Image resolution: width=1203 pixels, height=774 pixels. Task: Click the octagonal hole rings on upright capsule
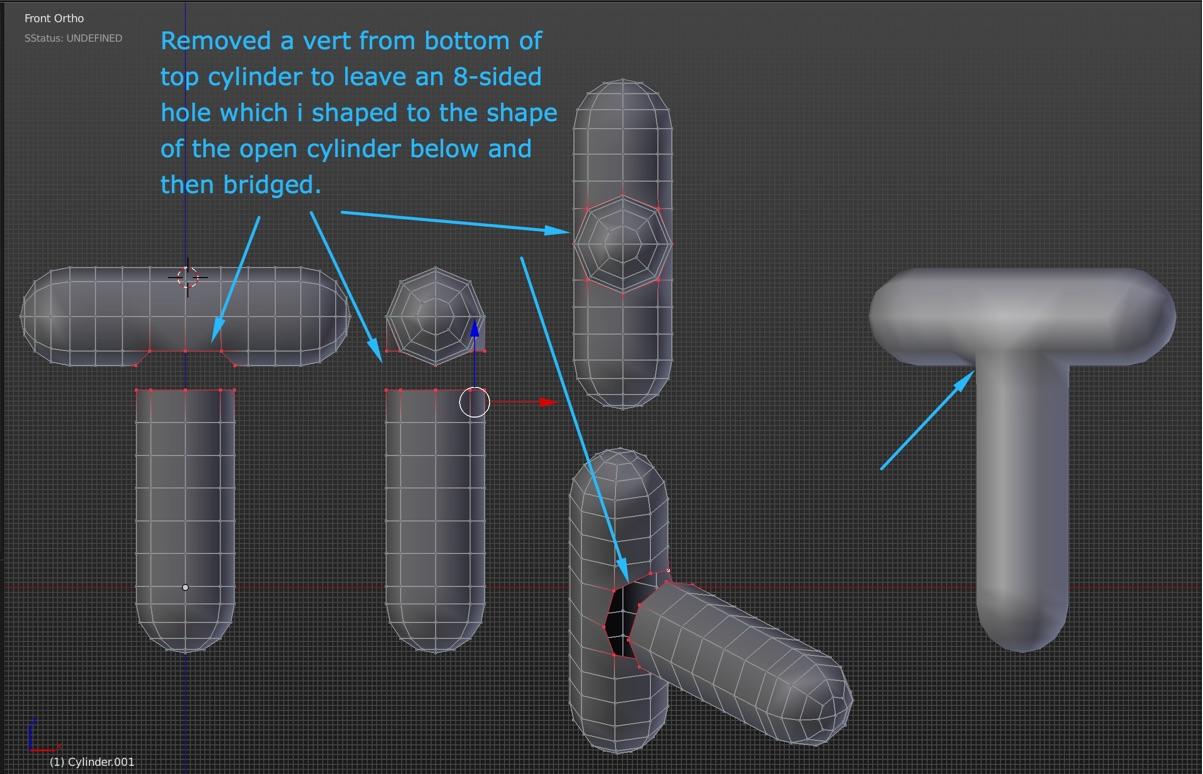click(622, 243)
